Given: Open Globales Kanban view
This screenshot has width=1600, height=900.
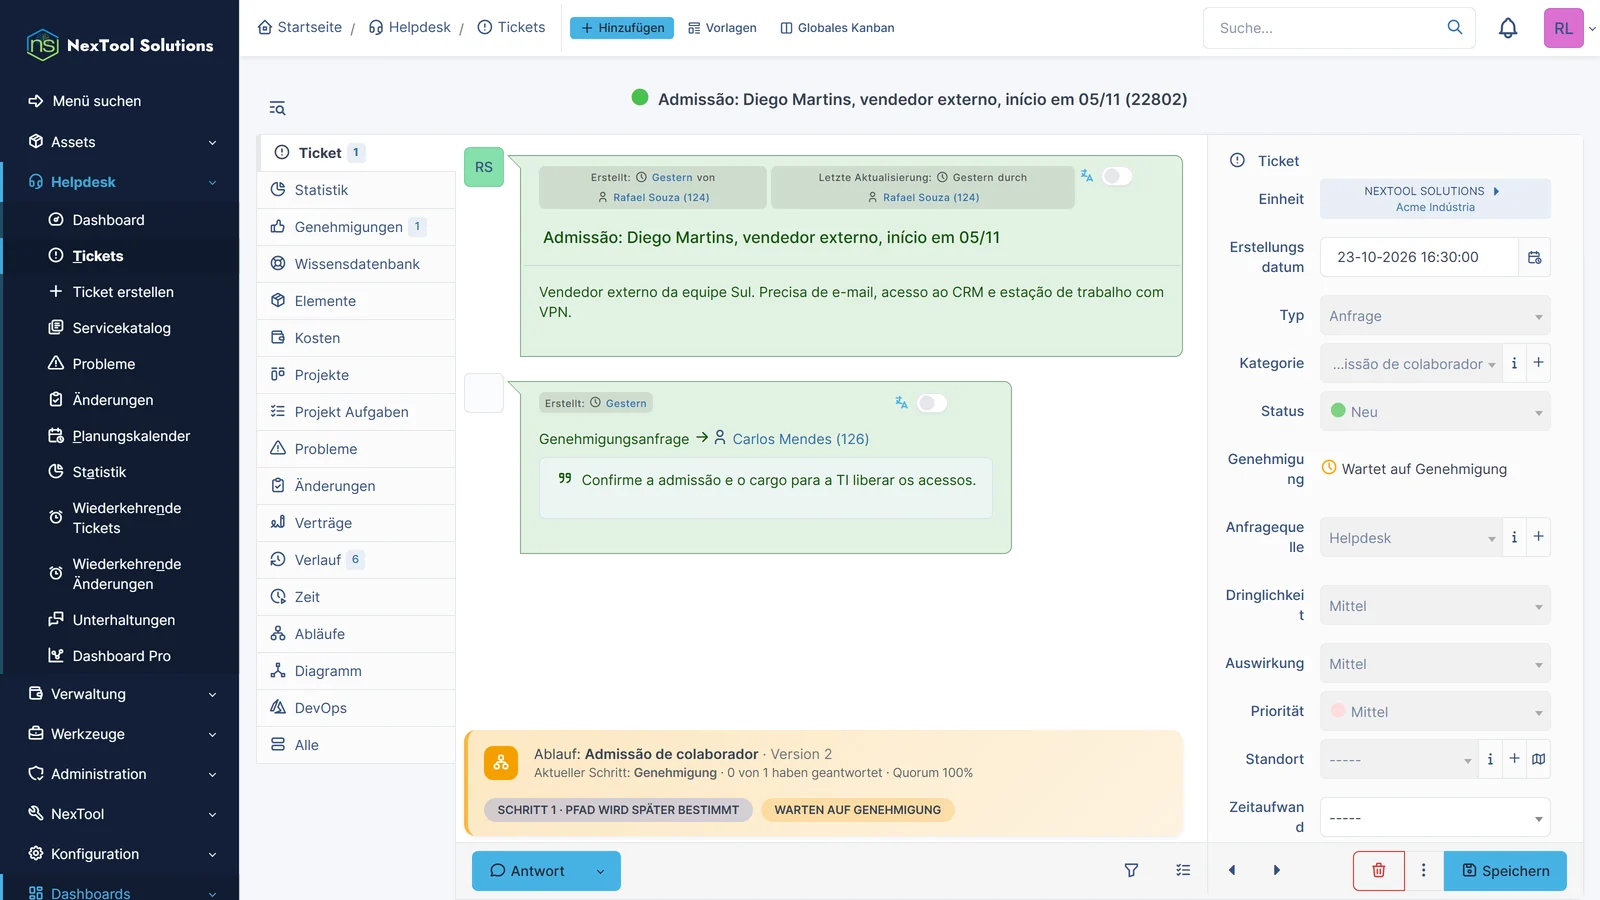Looking at the screenshot, I should click(x=837, y=28).
